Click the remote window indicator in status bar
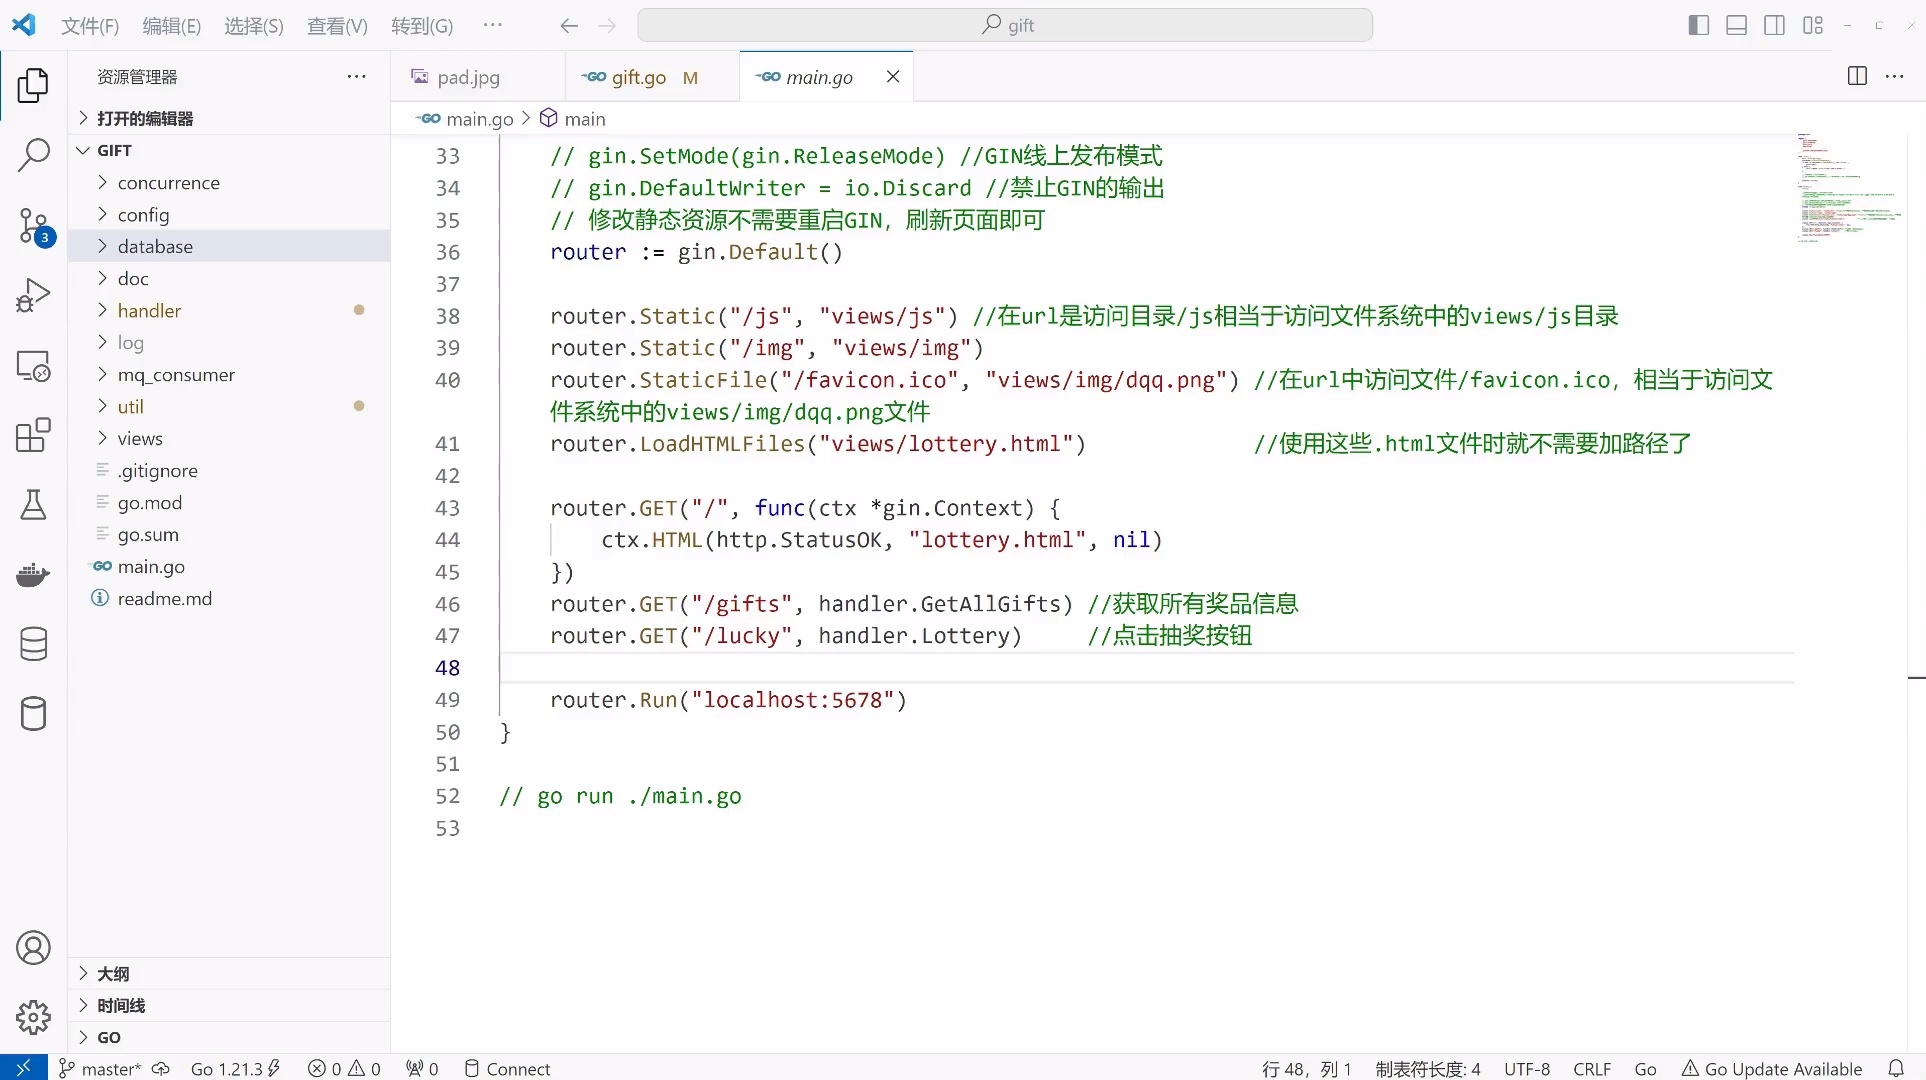1926x1080 pixels. 23,1068
